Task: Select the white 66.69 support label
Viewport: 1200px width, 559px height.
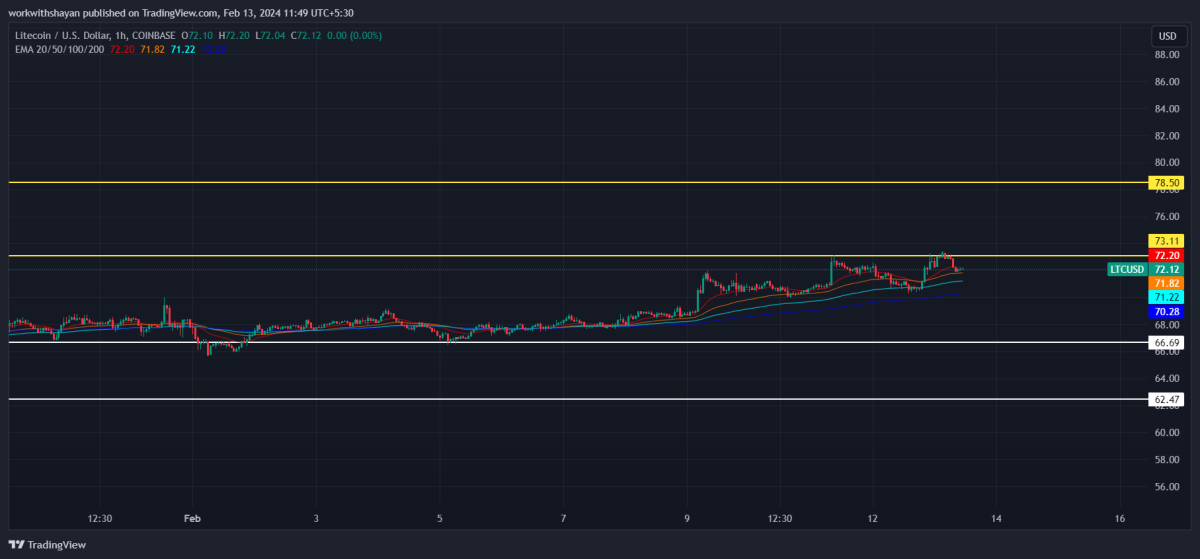Action: point(1168,343)
